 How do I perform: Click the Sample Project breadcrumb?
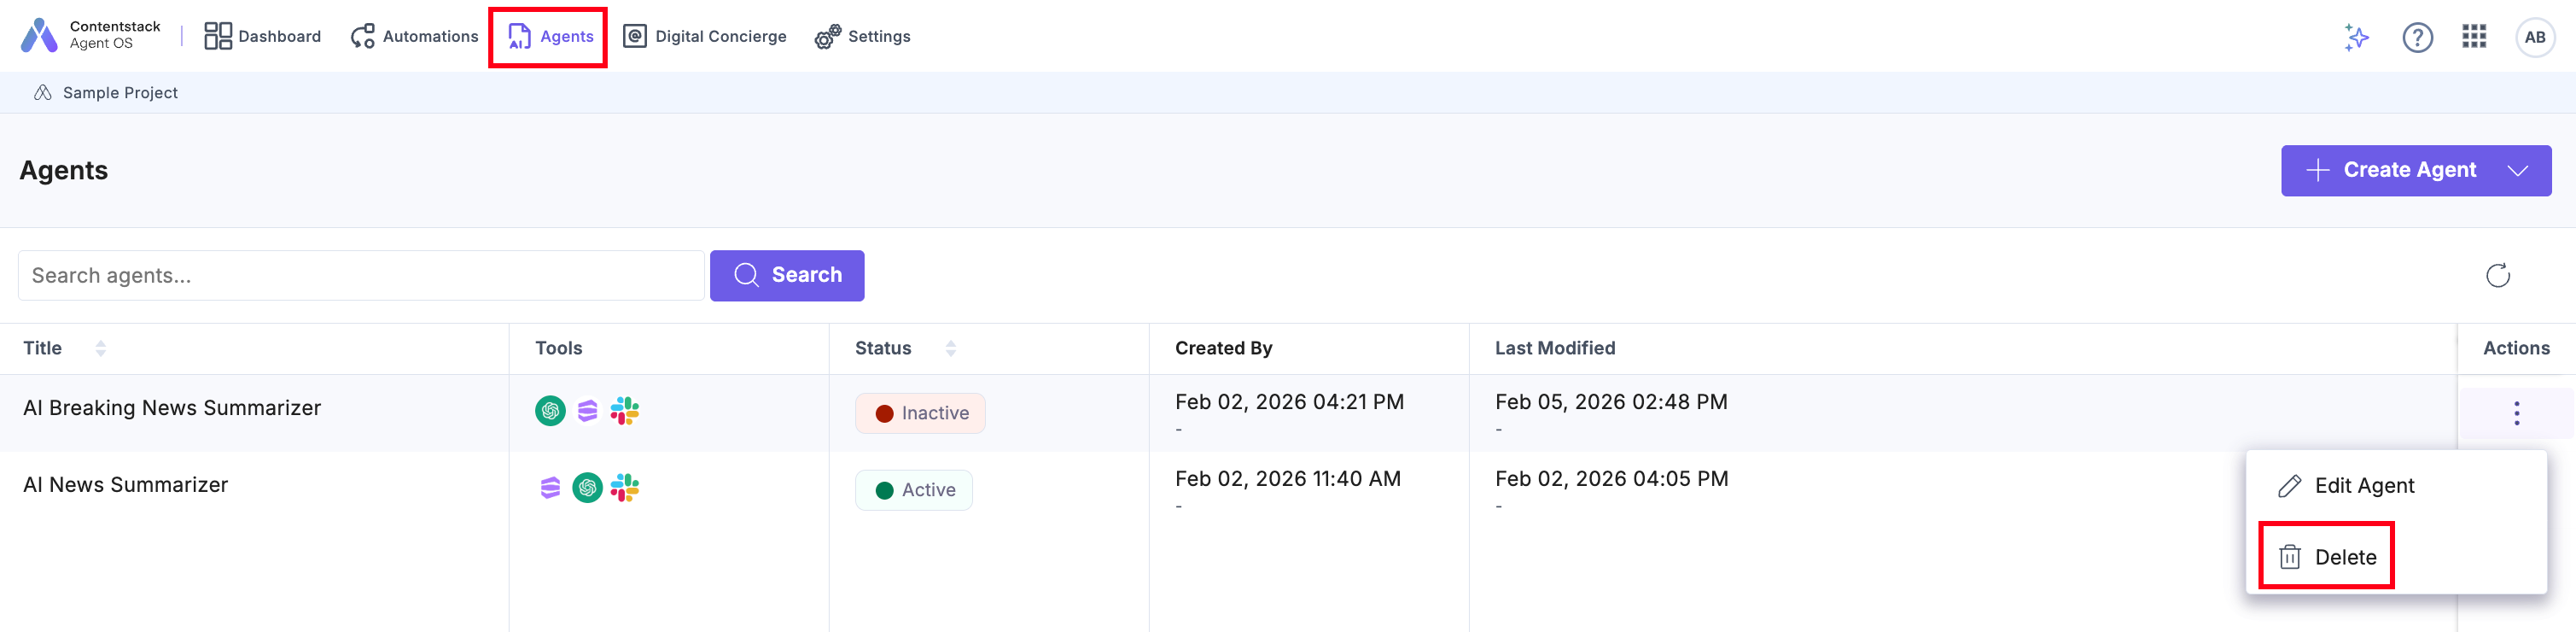click(106, 92)
